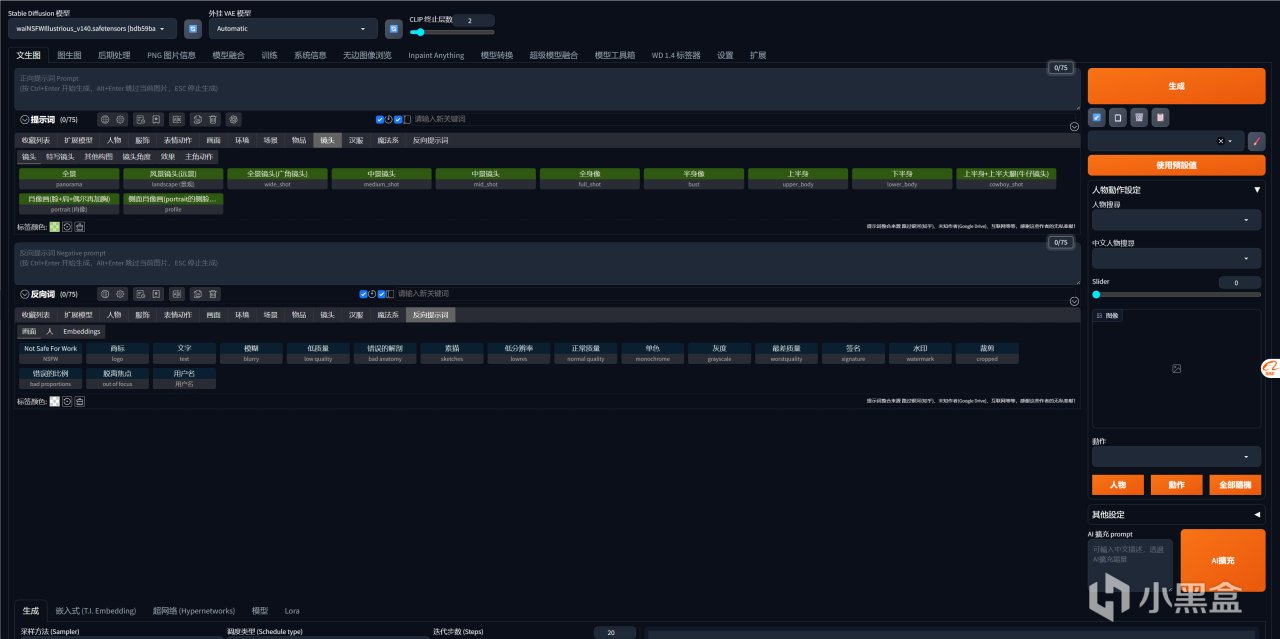Open the WD 1.4 标签器 tab

pos(675,55)
